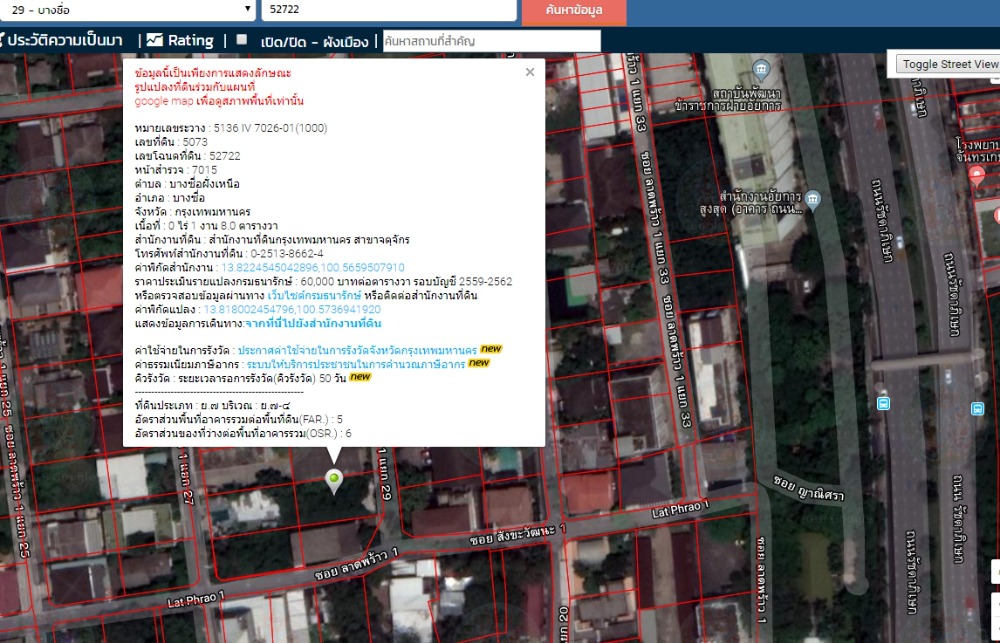
Task: Click the hospital pin on the map
Action: 978,175
